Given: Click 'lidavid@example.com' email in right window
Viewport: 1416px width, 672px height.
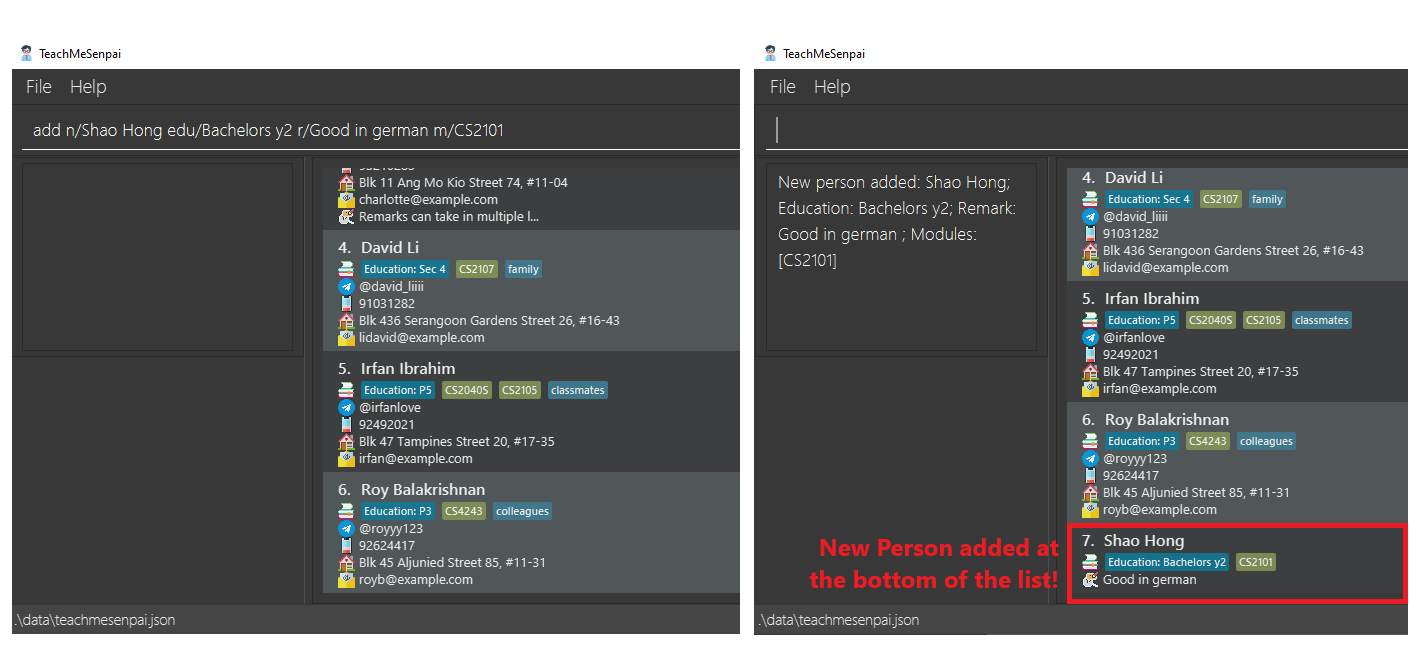Looking at the screenshot, I should (1166, 267).
